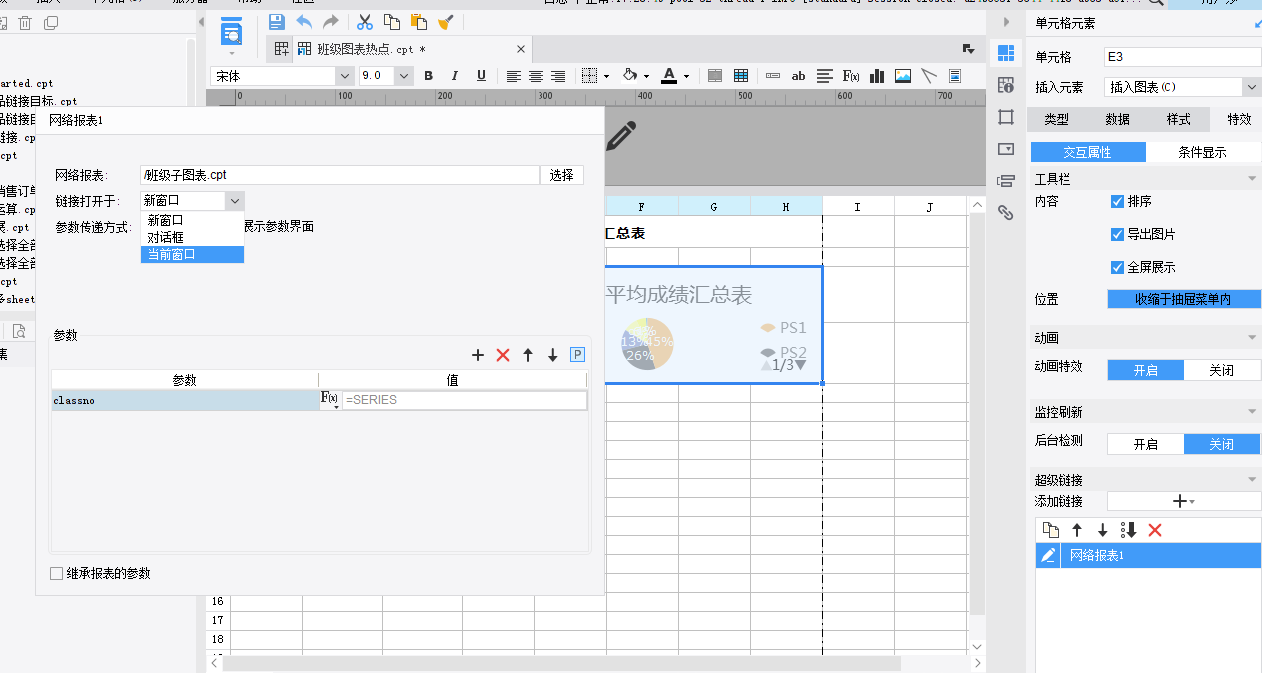Toggle underline formatting
Screen dimensions: 1262x673
[x=481, y=76]
